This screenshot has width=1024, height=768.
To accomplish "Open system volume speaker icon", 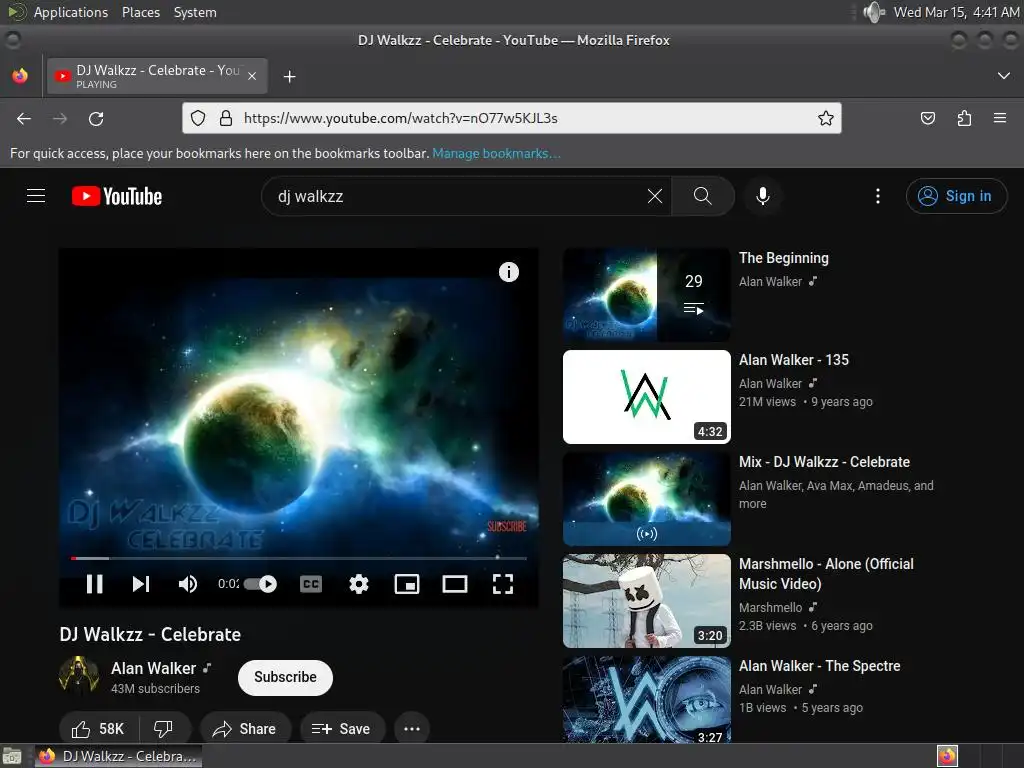I will coord(873,12).
